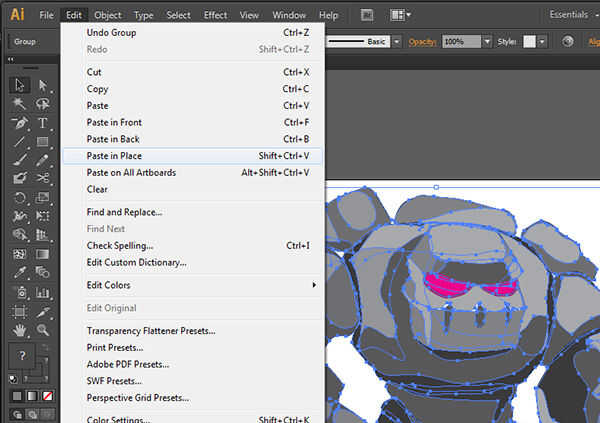
Task: Select the Gradient tool
Action: tap(42, 254)
